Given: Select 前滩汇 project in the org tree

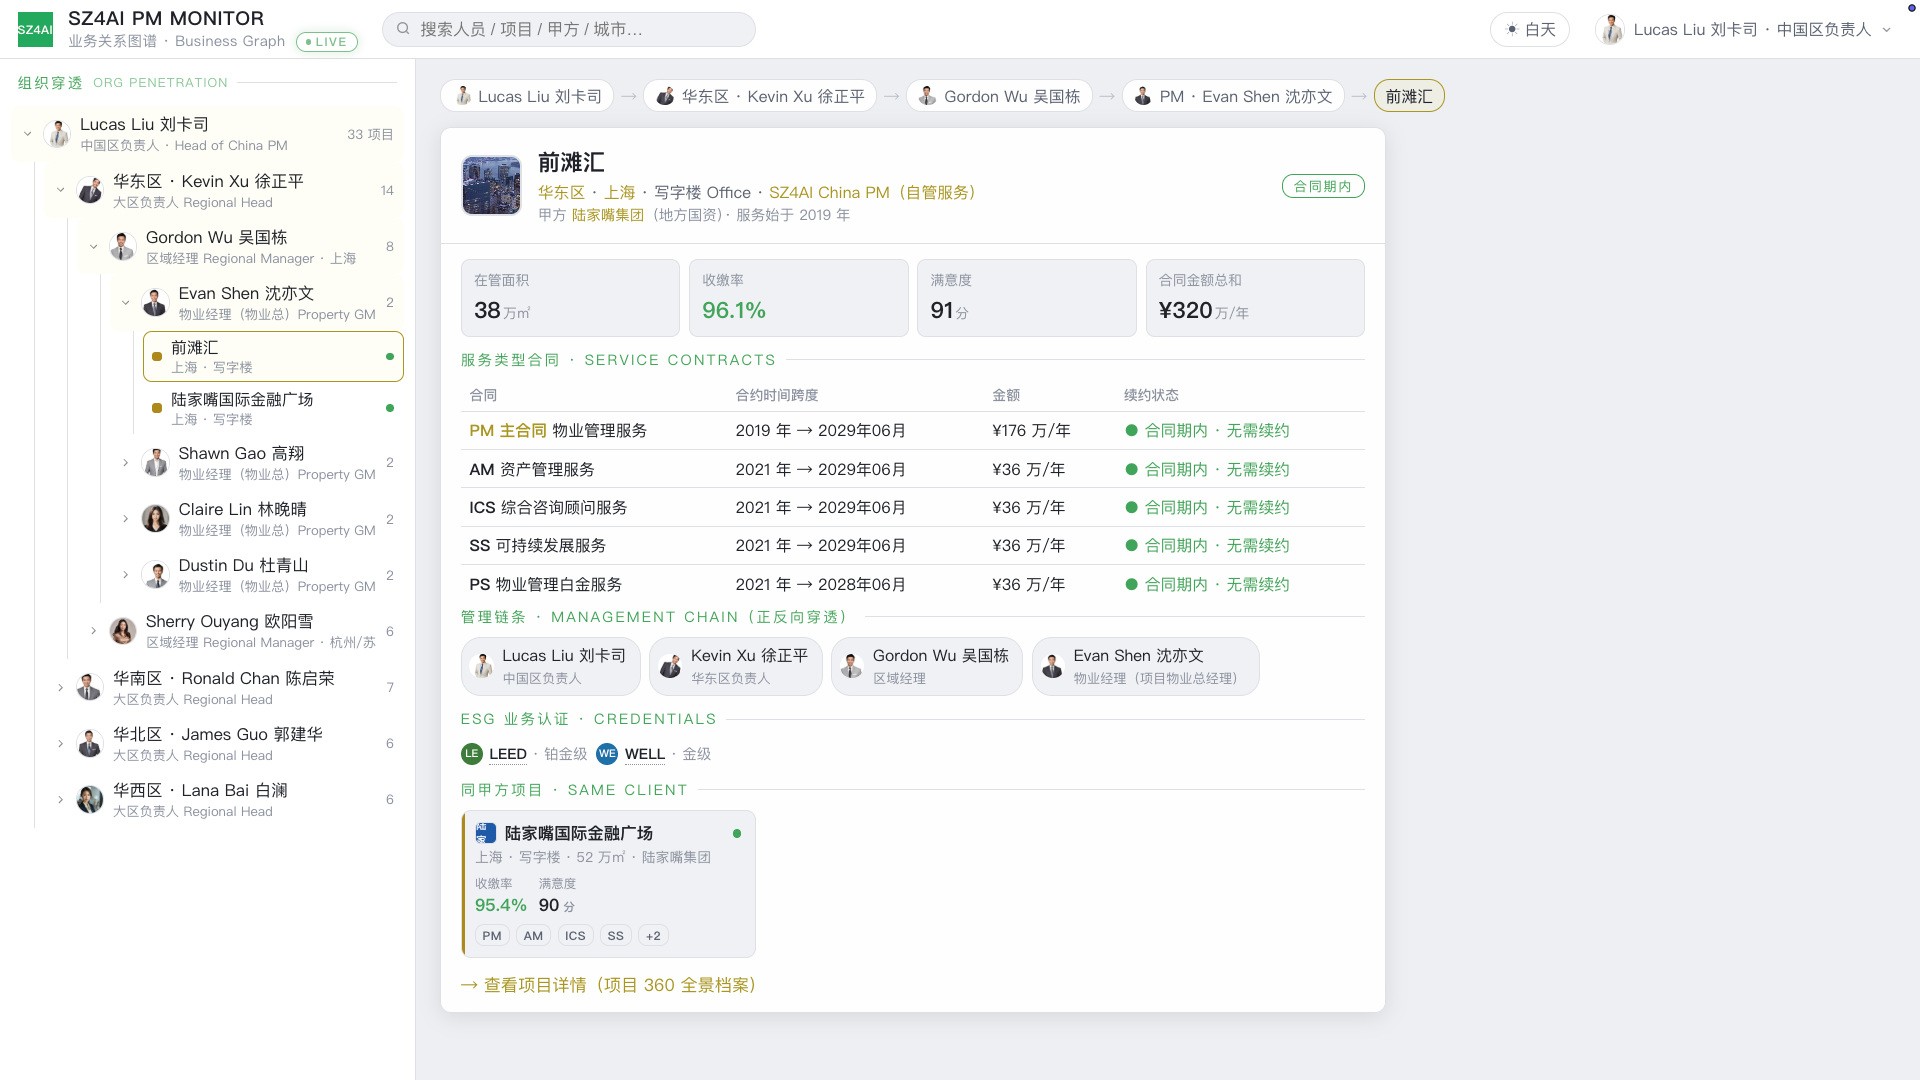Looking at the screenshot, I should (x=273, y=356).
